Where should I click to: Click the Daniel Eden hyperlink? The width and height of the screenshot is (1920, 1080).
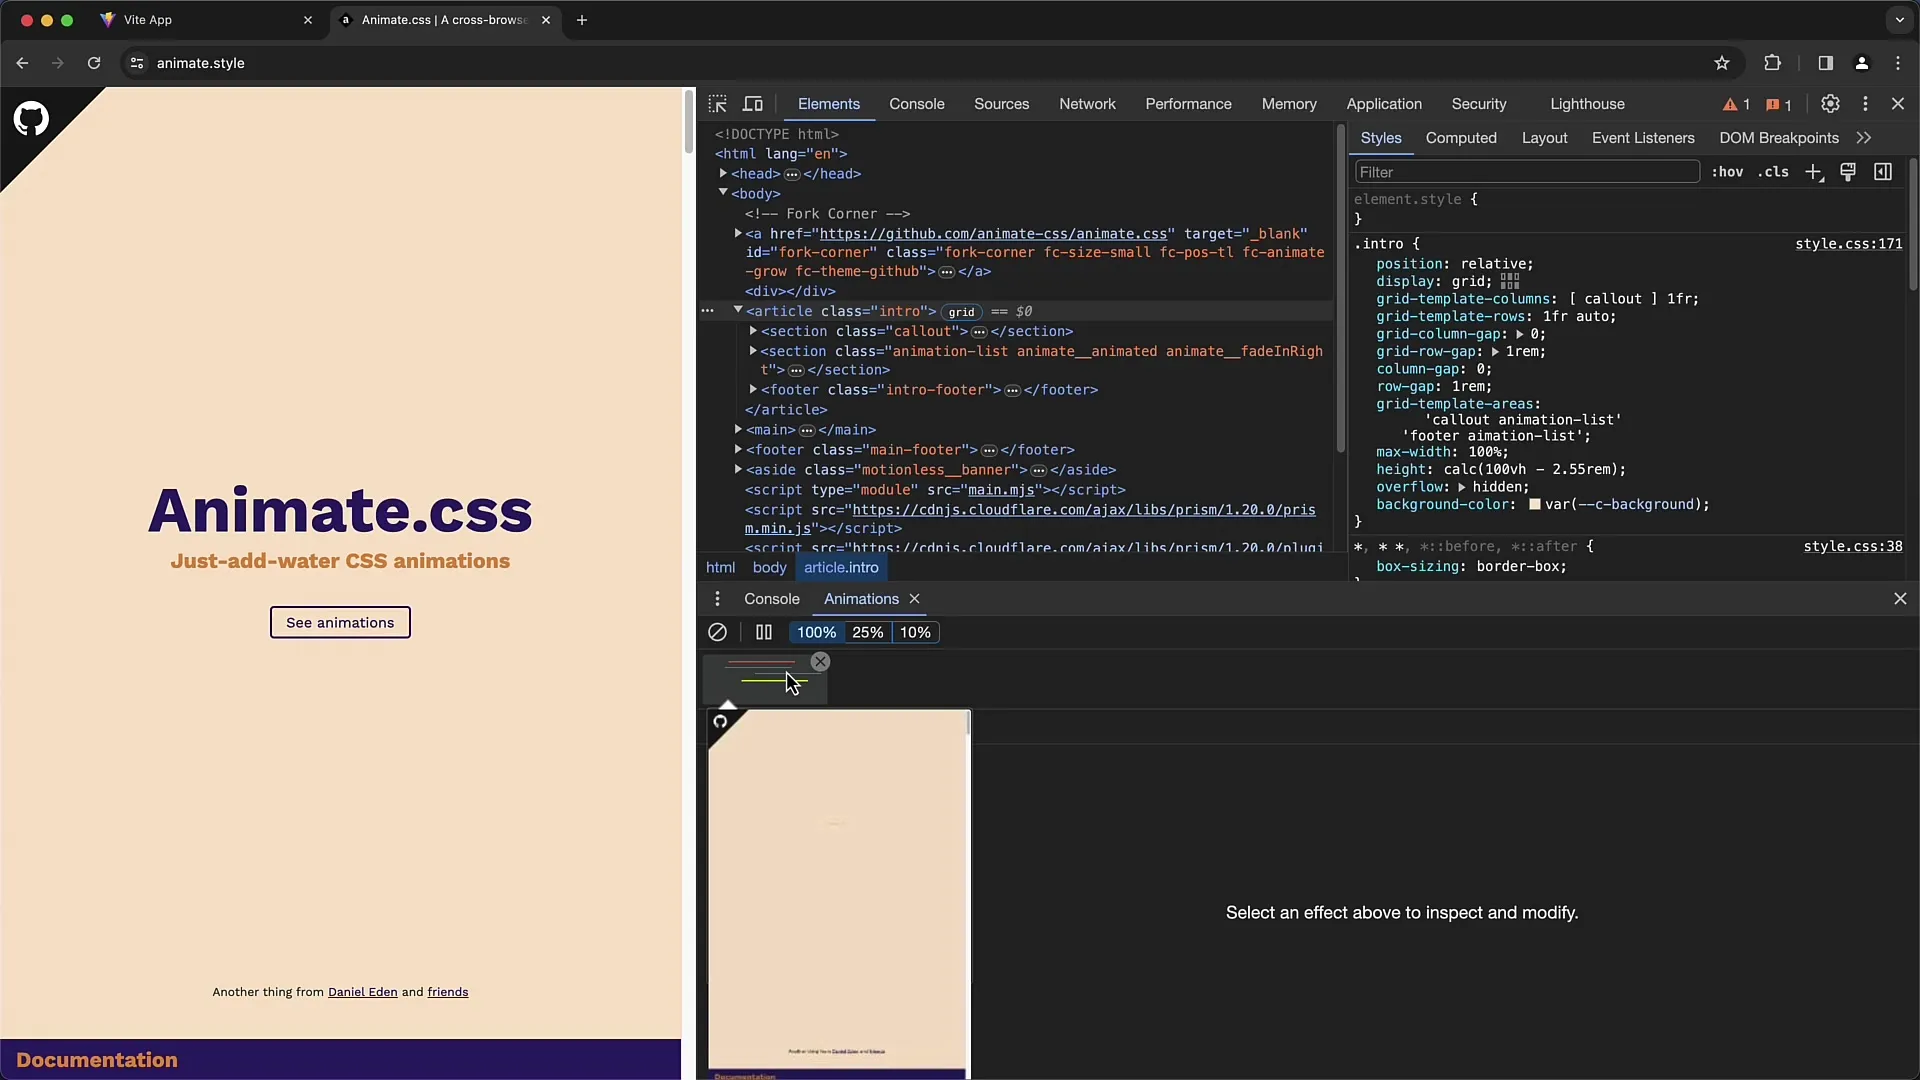pos(361,992)
